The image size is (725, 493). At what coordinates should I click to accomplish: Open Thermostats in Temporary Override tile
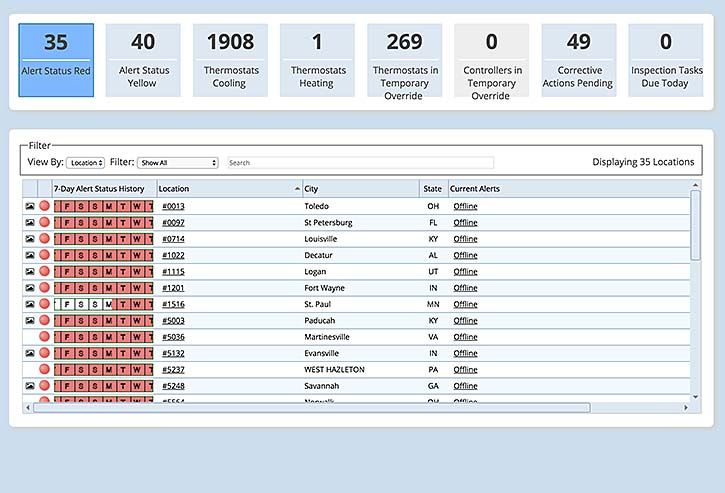(405, 60)
